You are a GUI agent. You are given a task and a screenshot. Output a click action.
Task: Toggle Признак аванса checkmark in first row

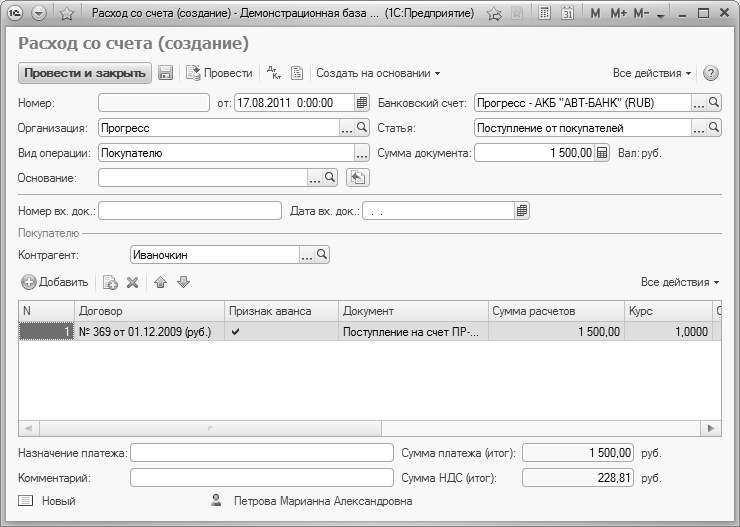click(235, 332)
